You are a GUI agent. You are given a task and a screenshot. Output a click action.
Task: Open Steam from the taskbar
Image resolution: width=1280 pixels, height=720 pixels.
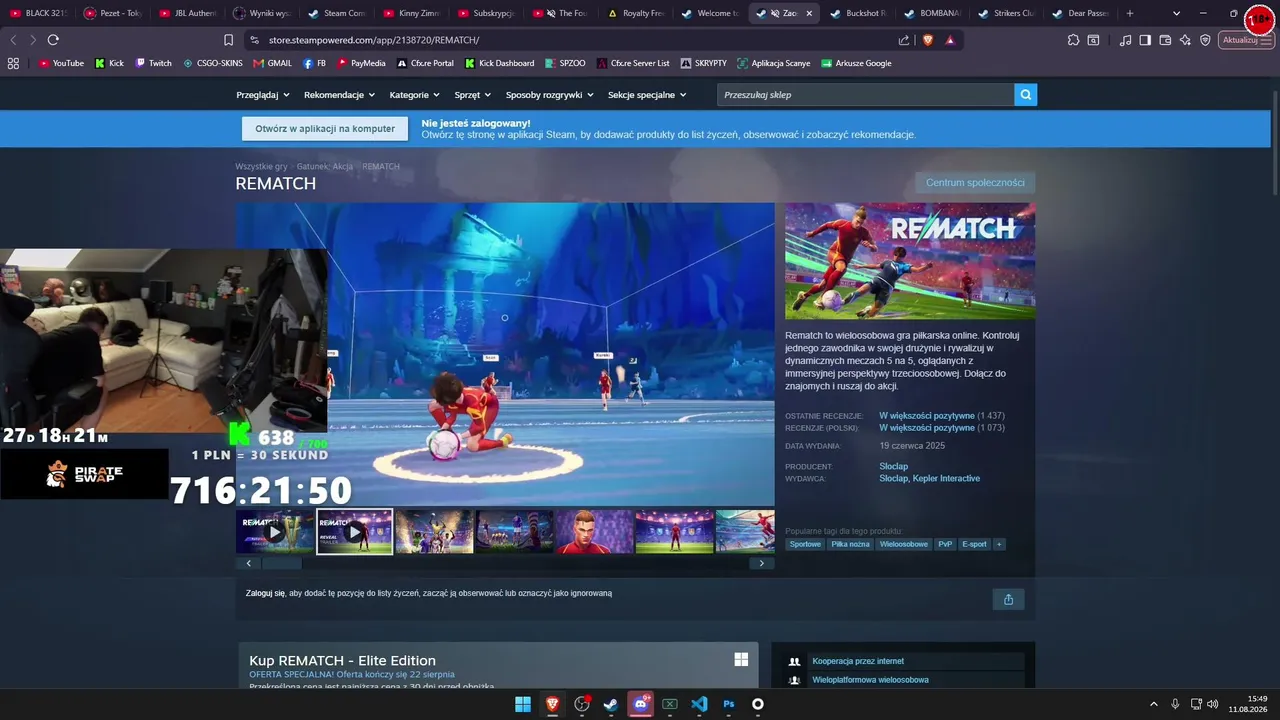coord(611,704)
